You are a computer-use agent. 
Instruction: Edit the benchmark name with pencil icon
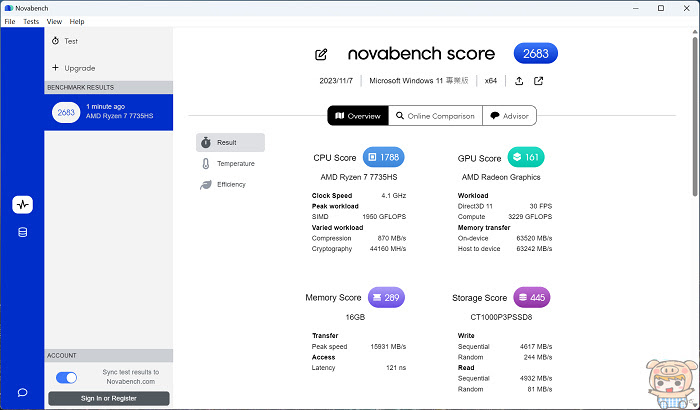tap(321, 54)
